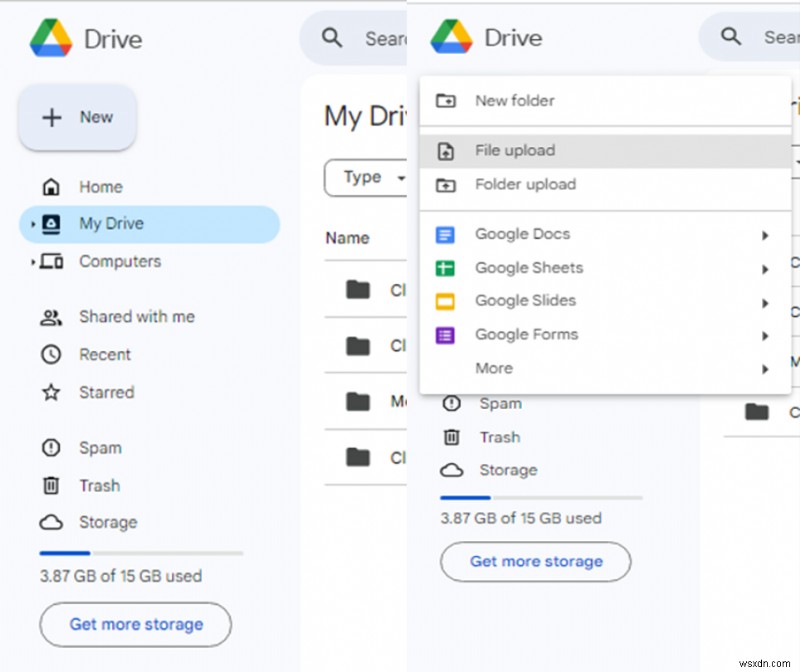The width and height of the screenshot is (800, 672).
Task: Choose File upload from the menu
Action: [605, 151]
